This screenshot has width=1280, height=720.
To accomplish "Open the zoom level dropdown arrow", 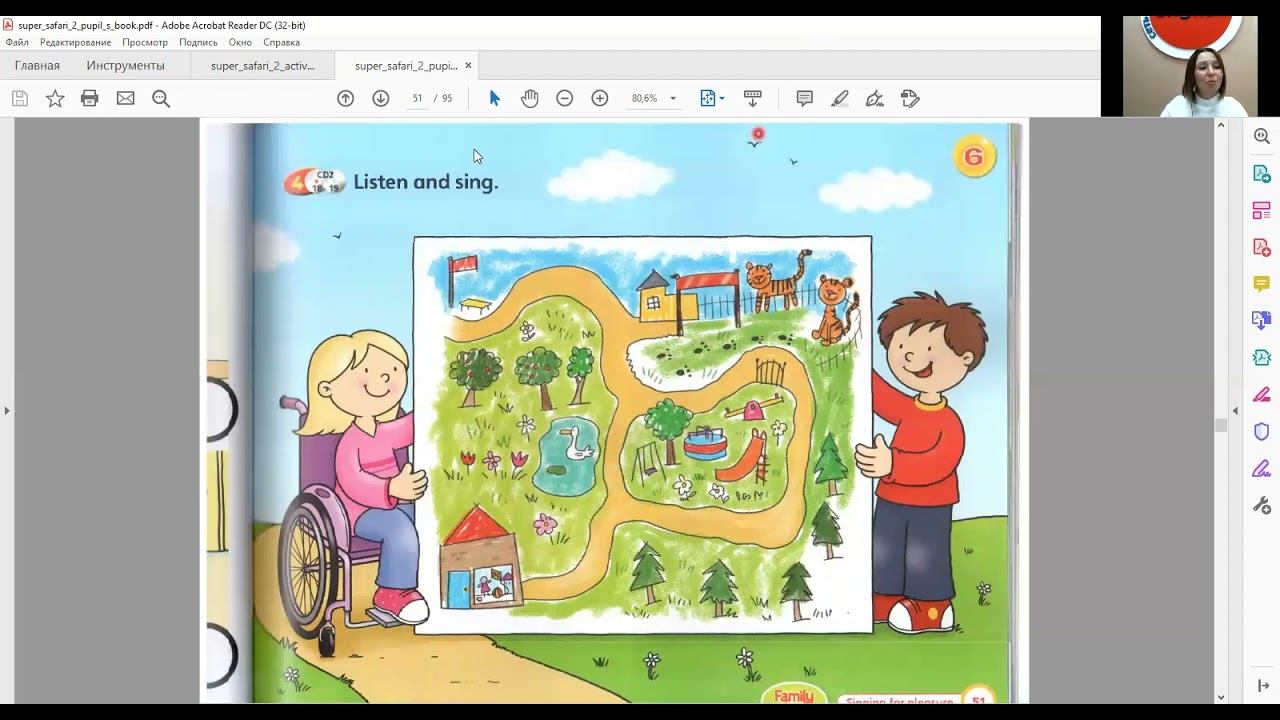I will pyautogui.click(x=673, y=98).
